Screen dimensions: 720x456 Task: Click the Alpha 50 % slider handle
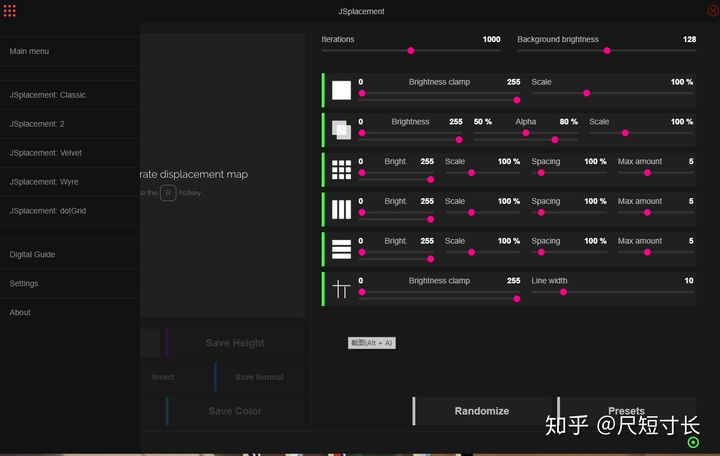526,133
